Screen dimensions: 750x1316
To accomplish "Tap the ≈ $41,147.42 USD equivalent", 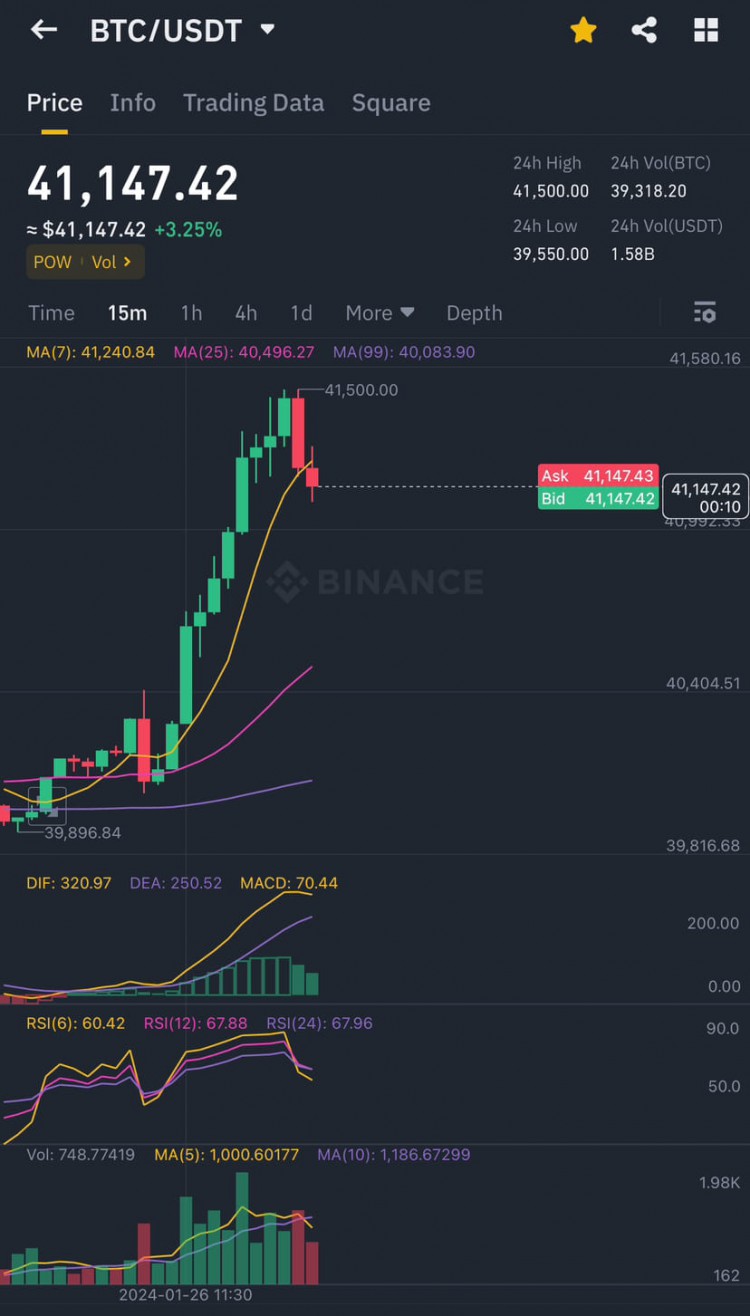I will (86, 230).
